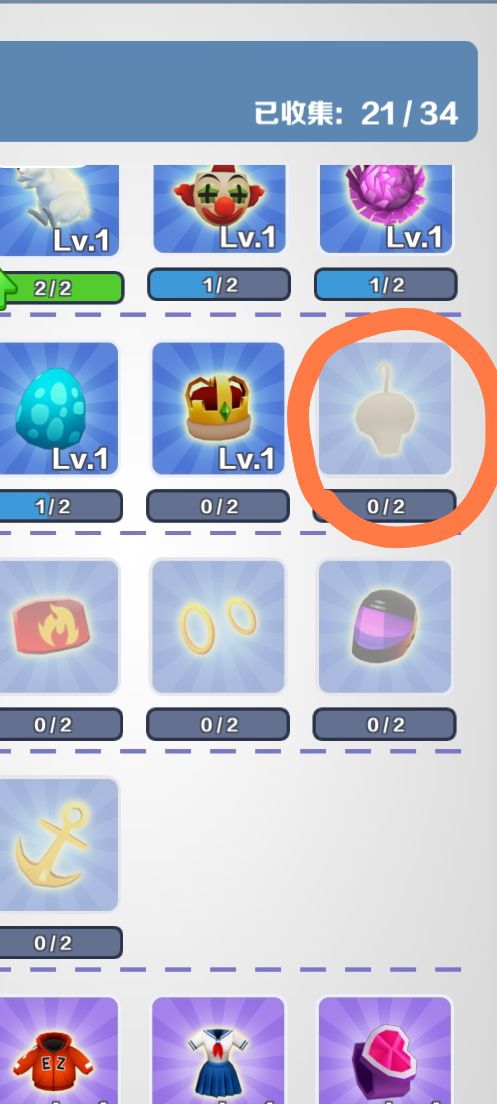Select the red flame headband item
The image size is (497, 1104).
(59, 627)
